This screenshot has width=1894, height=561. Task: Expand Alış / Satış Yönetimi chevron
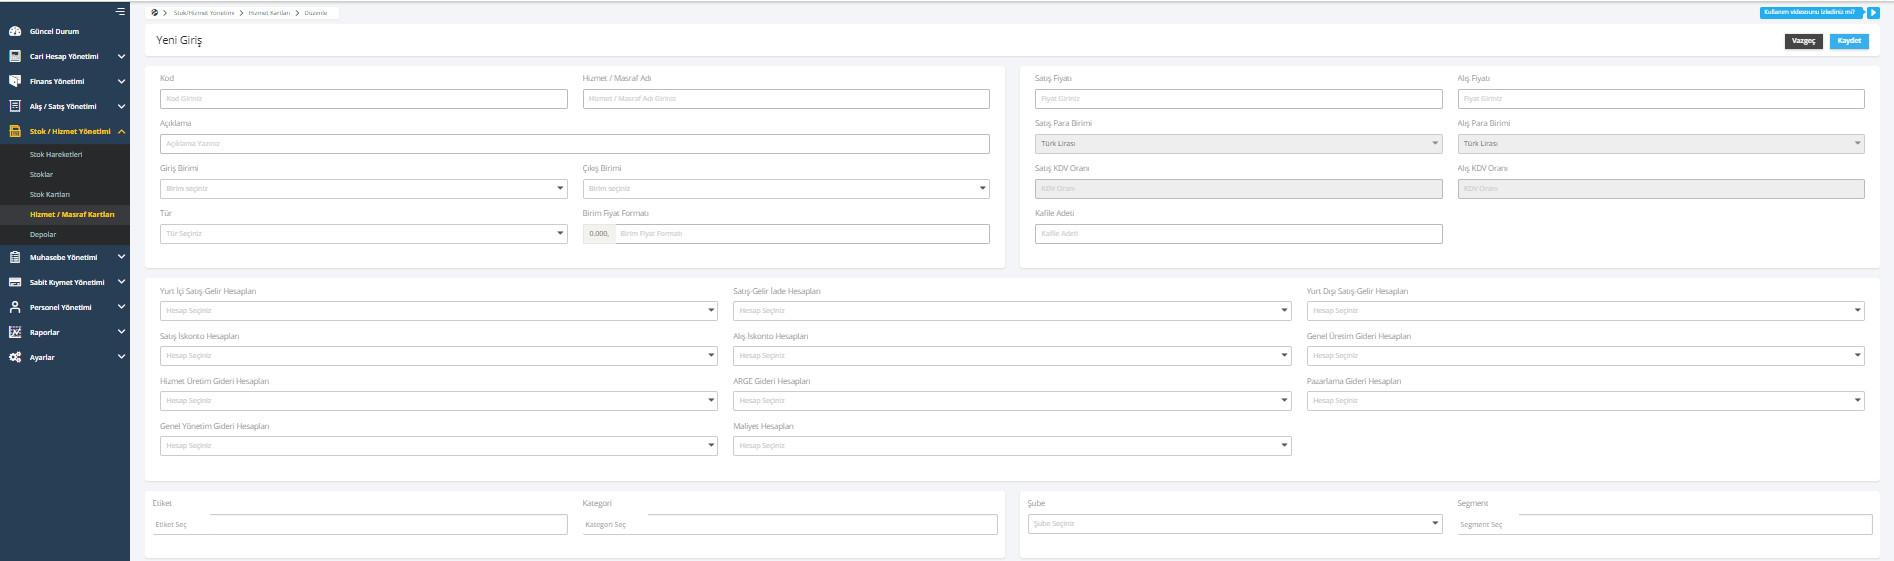point(121,106)
